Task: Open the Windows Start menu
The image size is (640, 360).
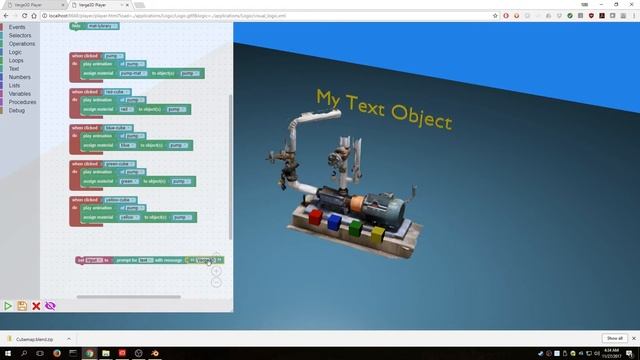Action: [x=8, y=353]
